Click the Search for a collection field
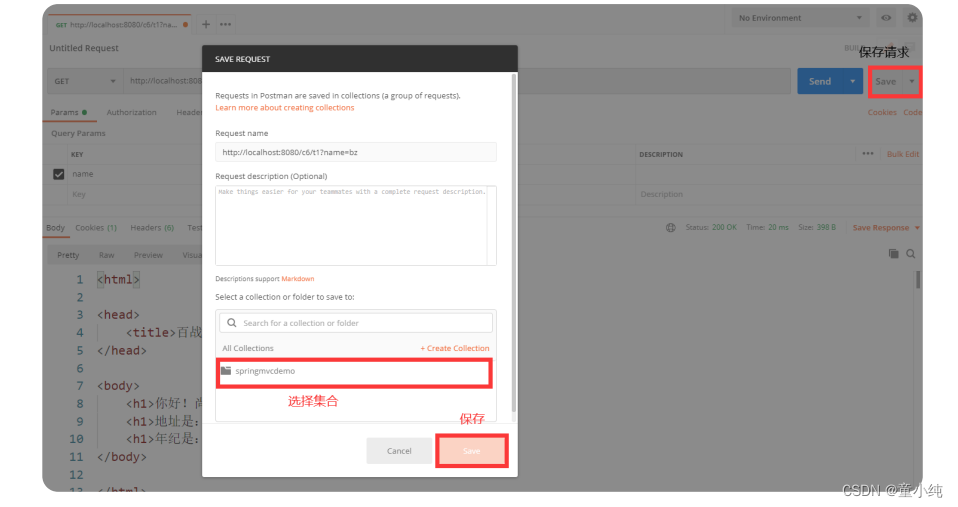This screenshot has height=507, width=958. pos(356,323)
